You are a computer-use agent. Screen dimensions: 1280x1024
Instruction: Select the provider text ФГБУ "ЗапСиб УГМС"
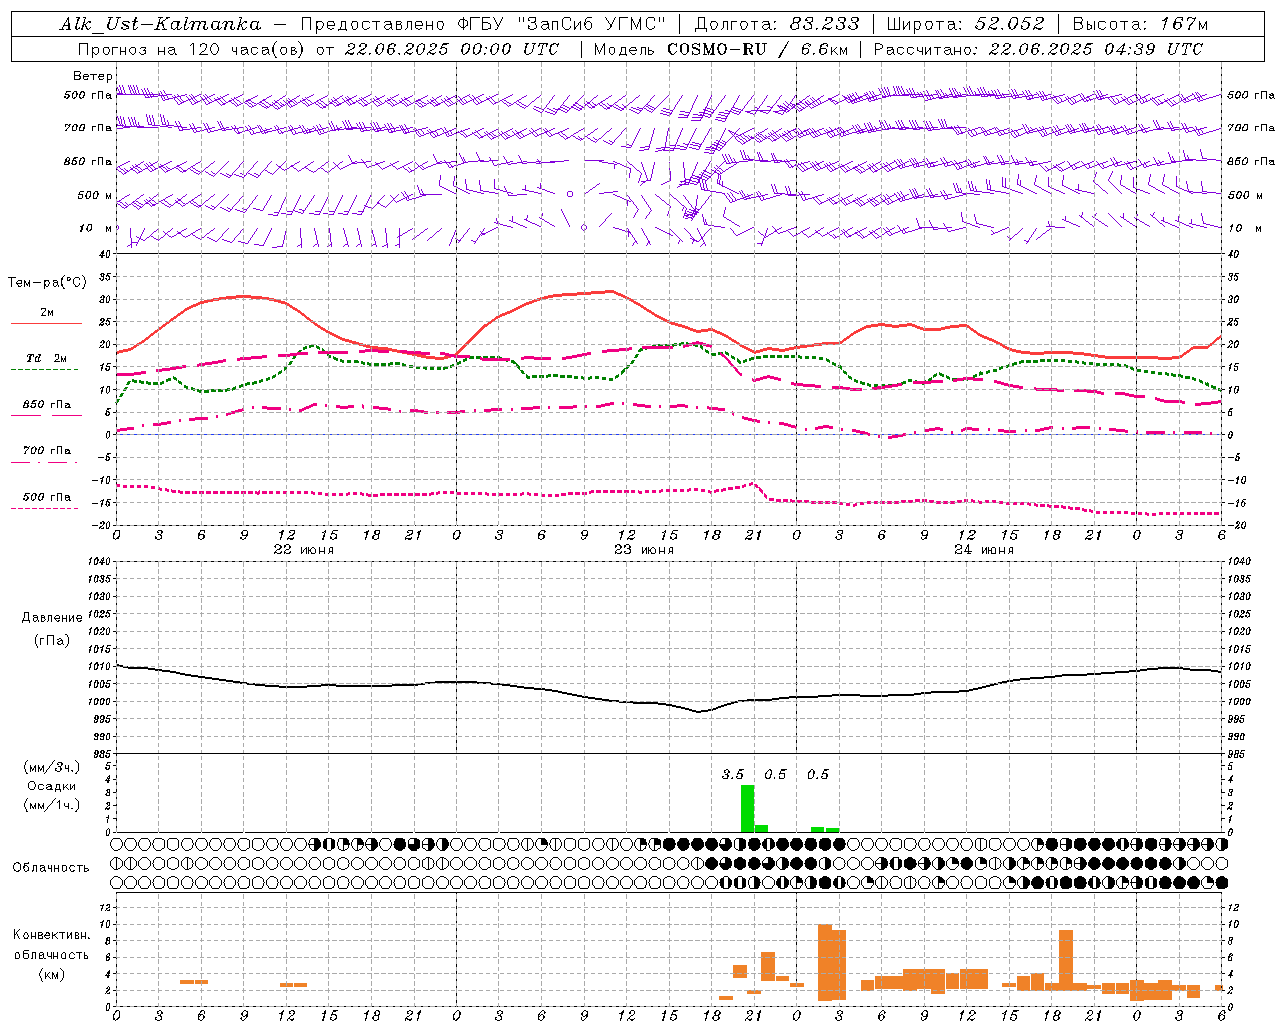click(x=562, y=24)
